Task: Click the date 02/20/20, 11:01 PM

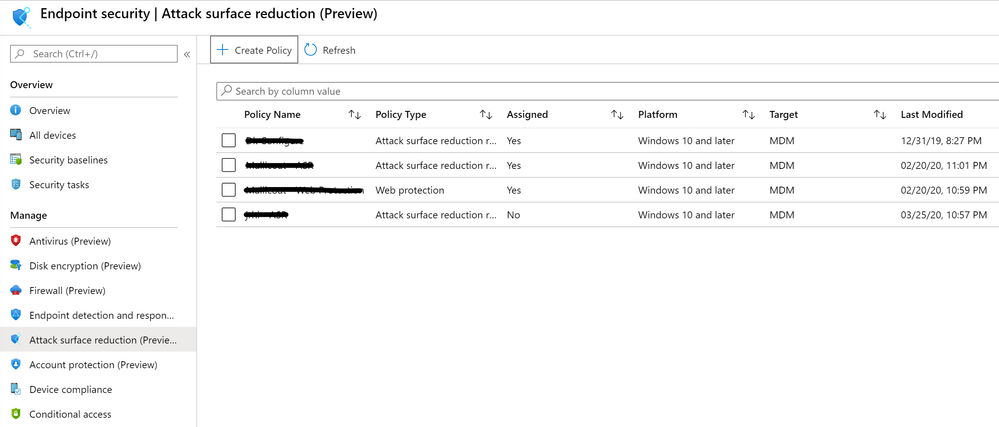Action: point(943,165)
